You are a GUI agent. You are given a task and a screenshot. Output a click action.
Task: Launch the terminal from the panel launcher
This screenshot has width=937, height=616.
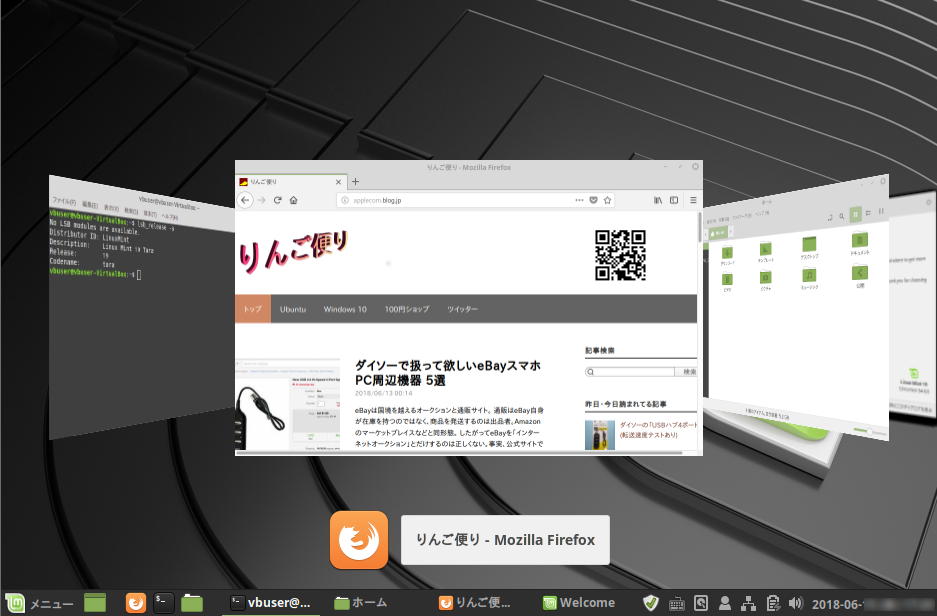tap(163, 603)
